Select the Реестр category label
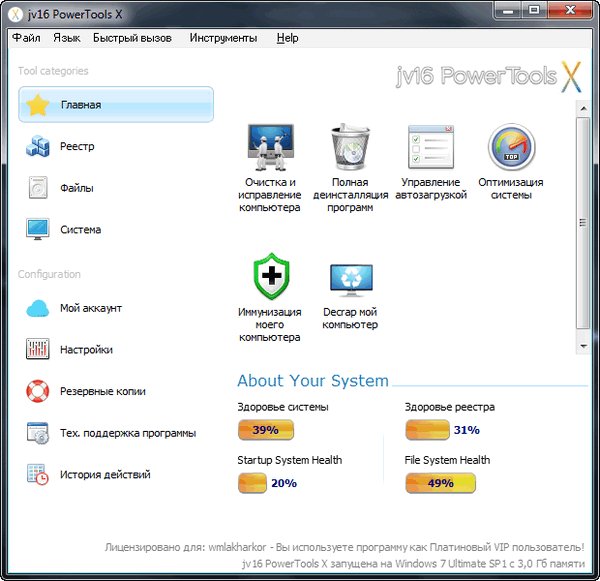Viewport: 600px width, 581px height. point(77,146)
